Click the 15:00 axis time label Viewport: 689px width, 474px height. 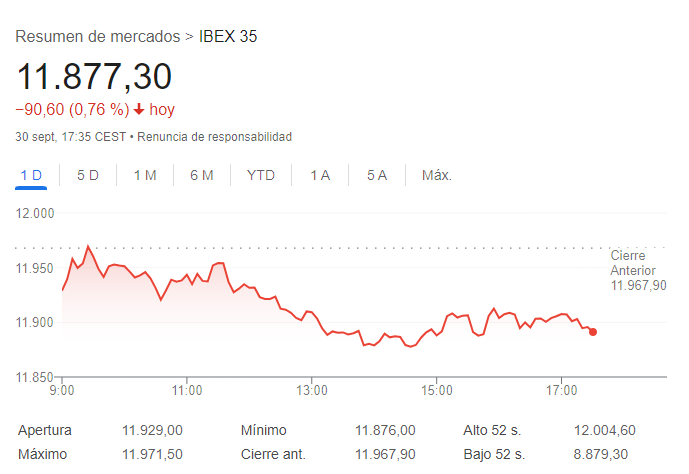click(x=436, y=391)
